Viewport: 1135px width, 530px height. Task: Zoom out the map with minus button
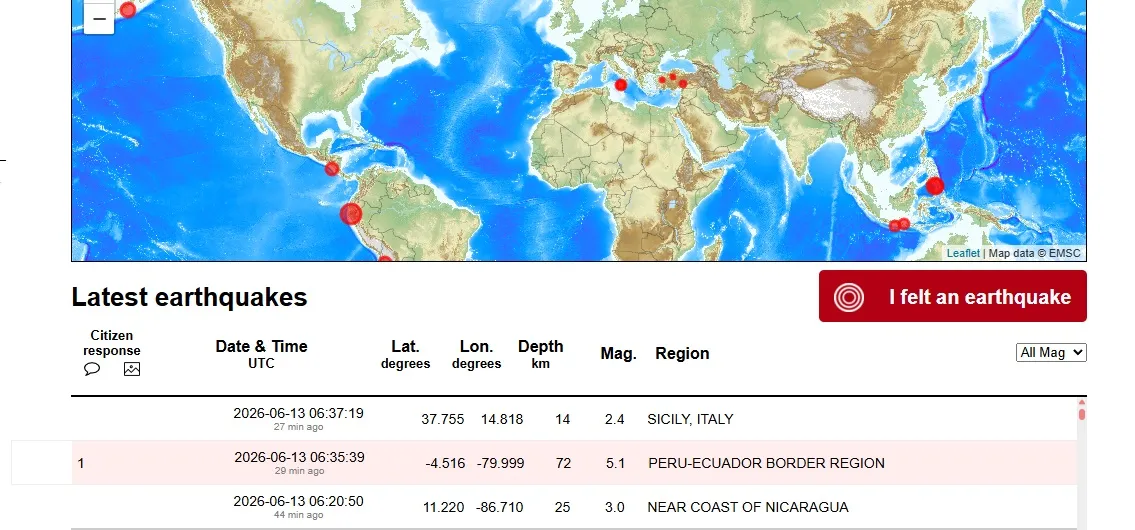click(99, 18)
